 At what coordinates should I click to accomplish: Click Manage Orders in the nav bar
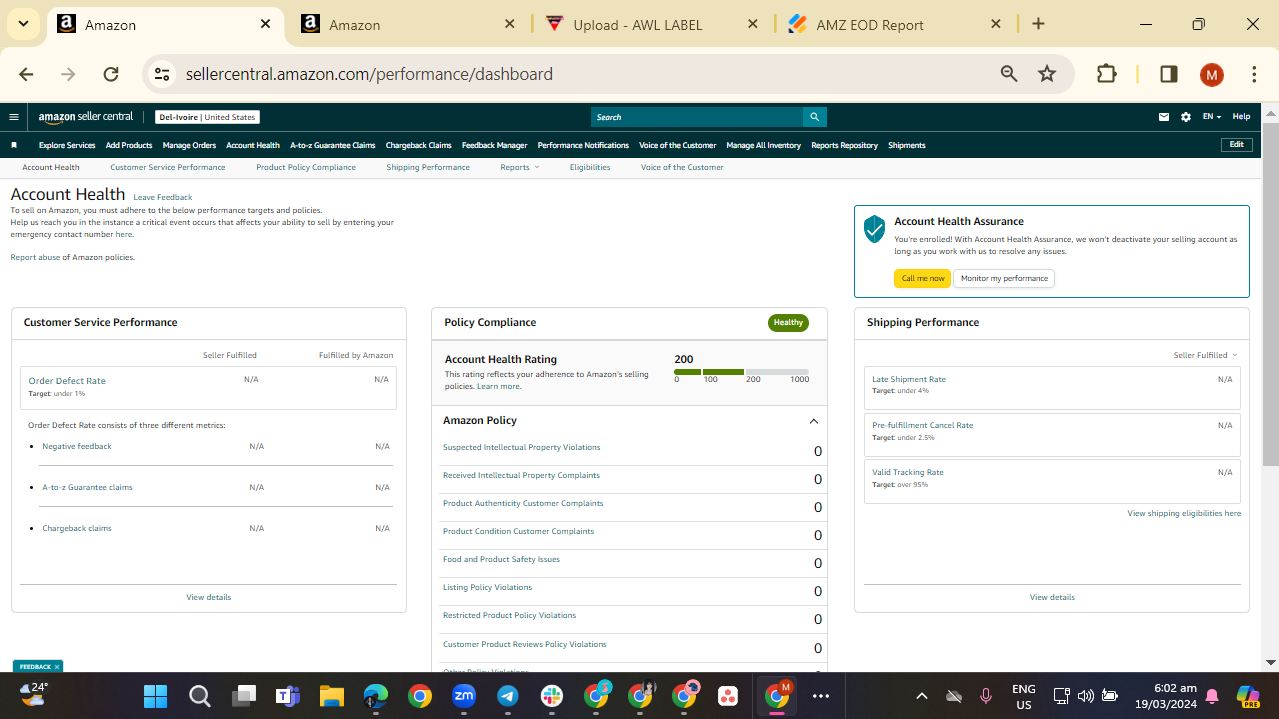[x=189, y=145]
